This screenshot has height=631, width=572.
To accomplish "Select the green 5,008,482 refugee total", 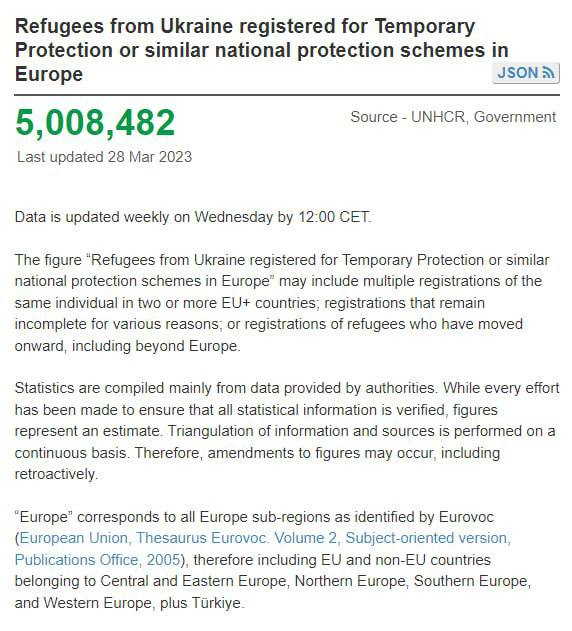I will point(95,122).
